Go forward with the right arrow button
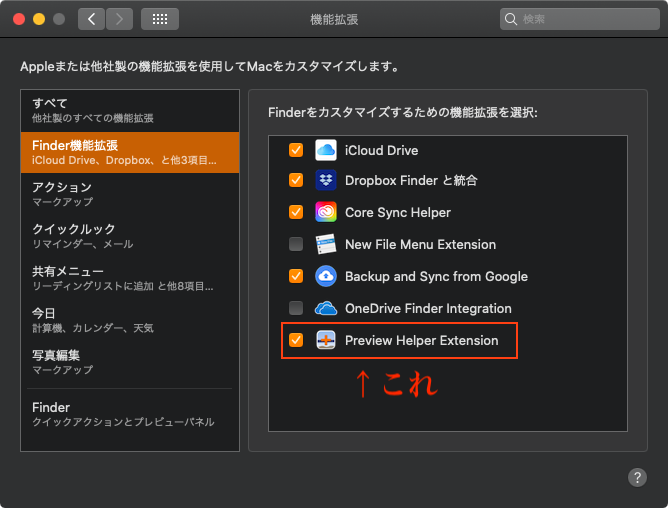The height and width of the screenshot is (508, 668). point(119,19)
